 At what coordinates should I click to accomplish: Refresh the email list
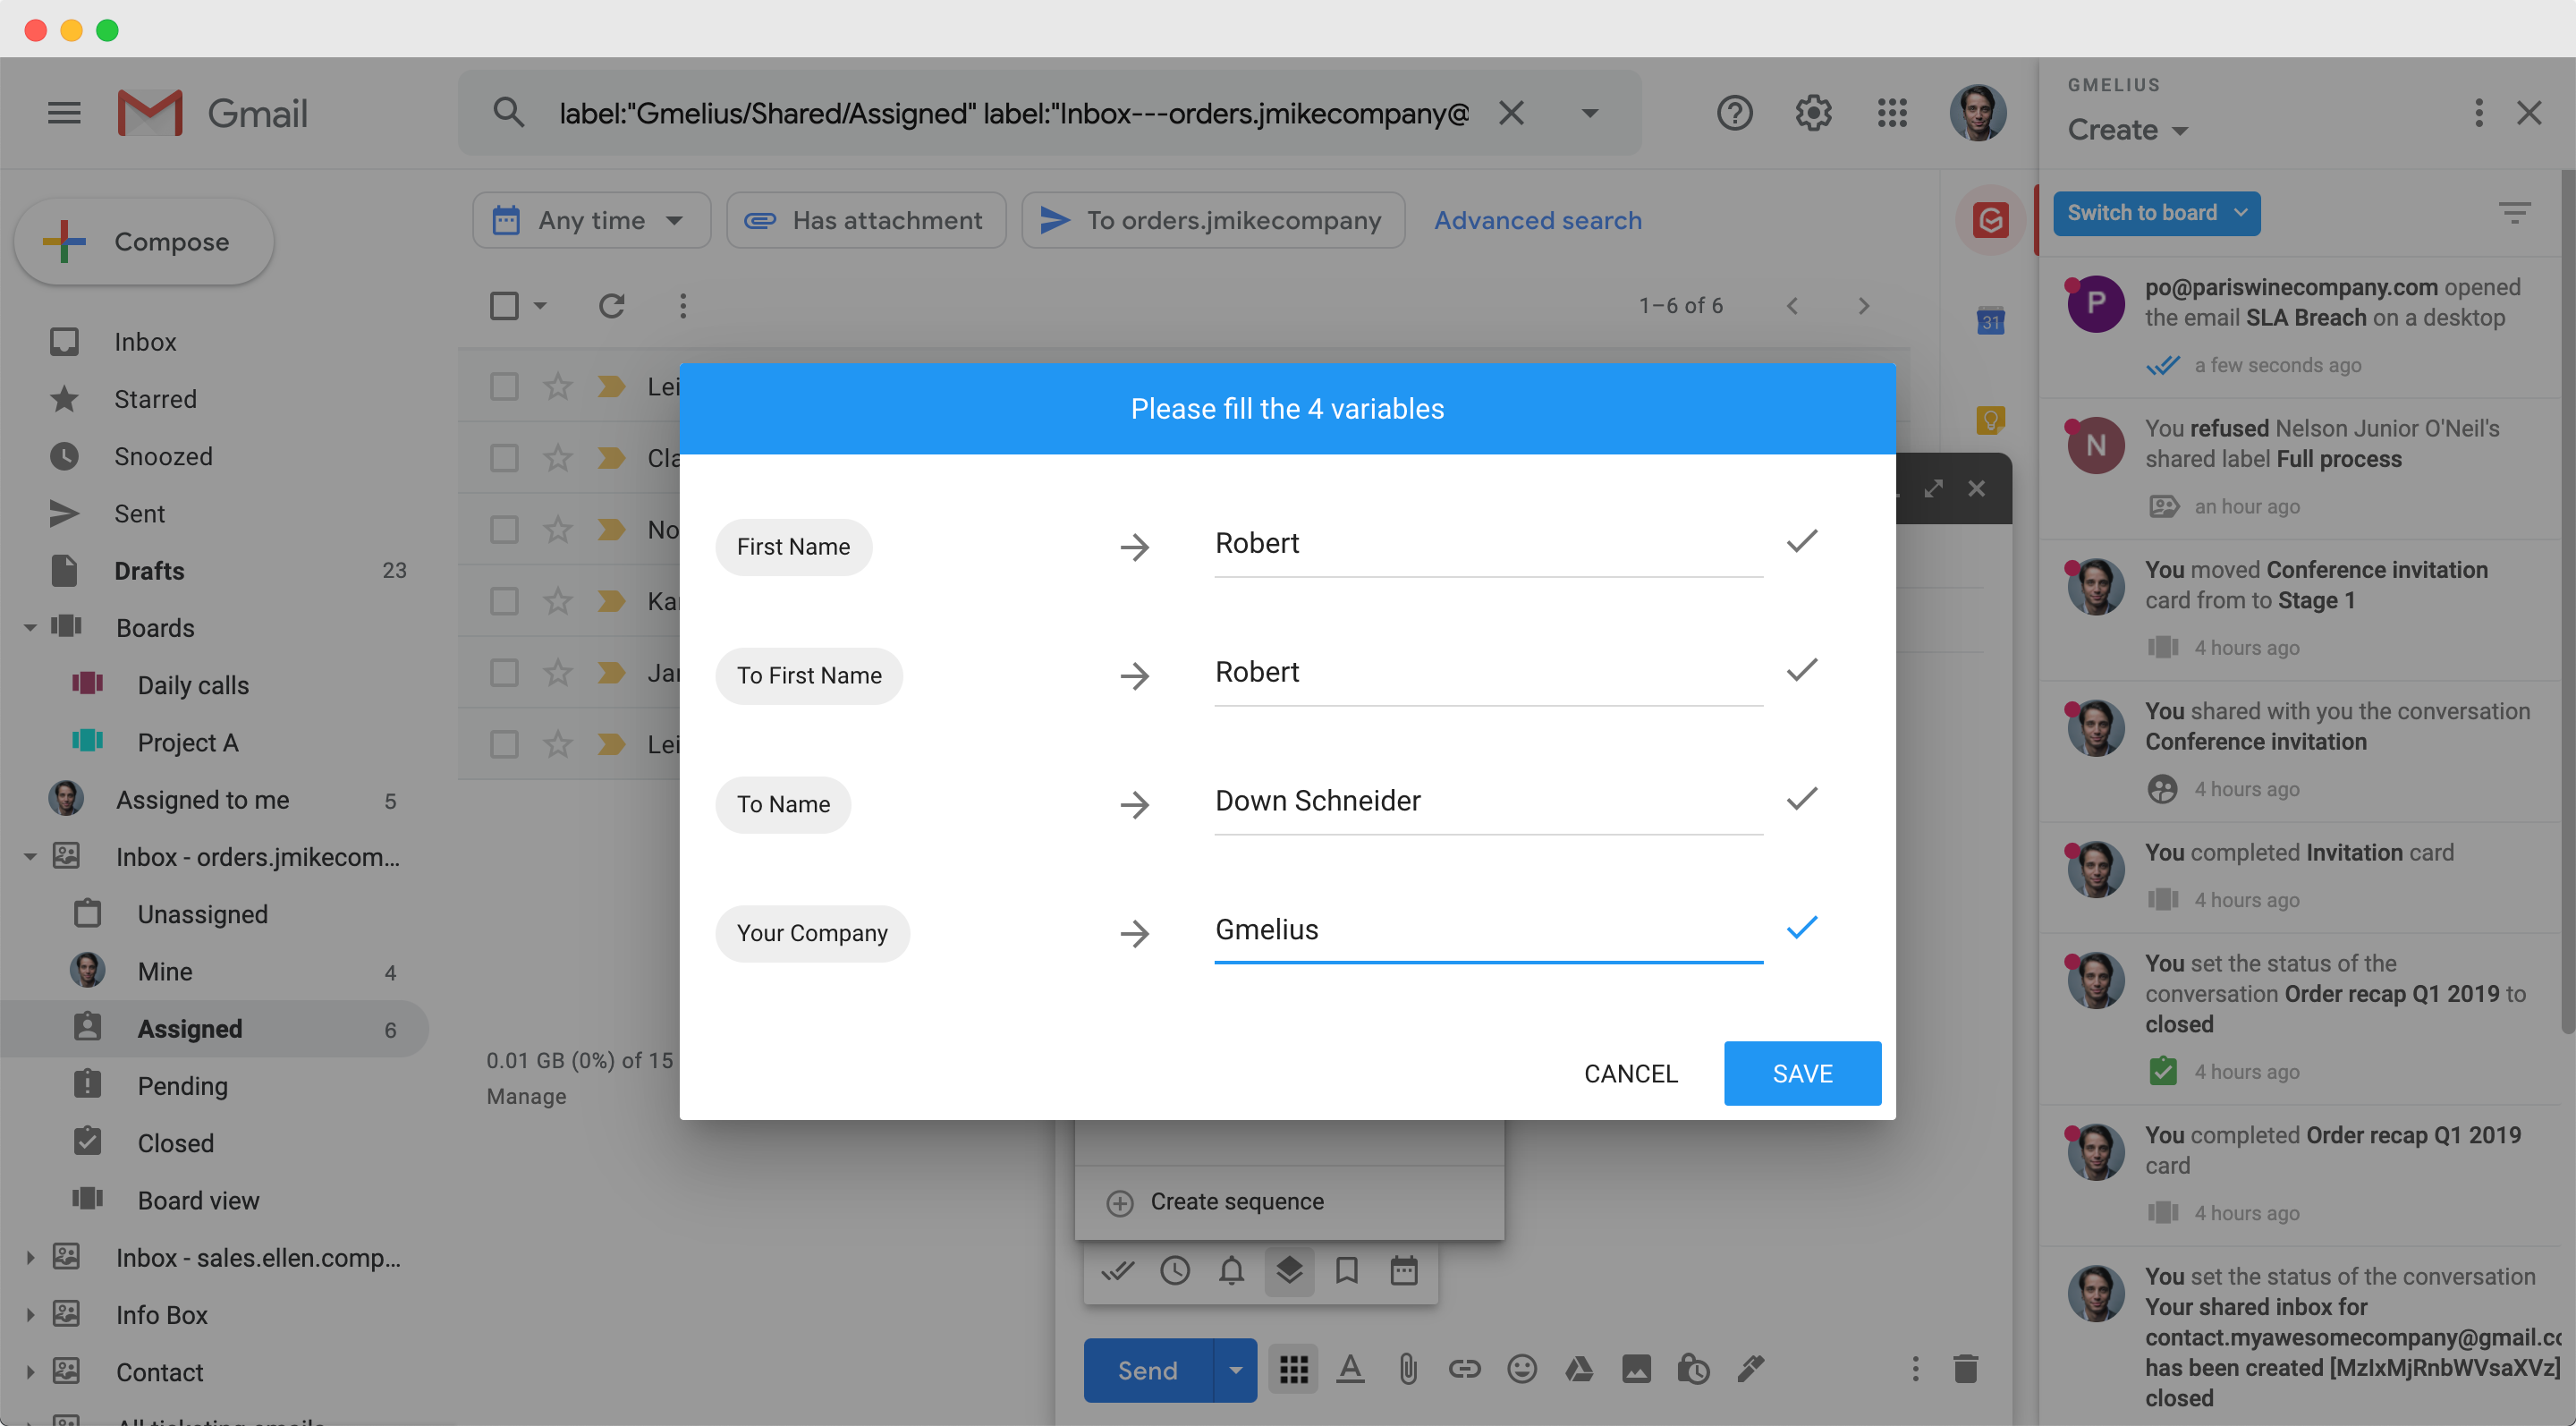[x=611, y=306]
